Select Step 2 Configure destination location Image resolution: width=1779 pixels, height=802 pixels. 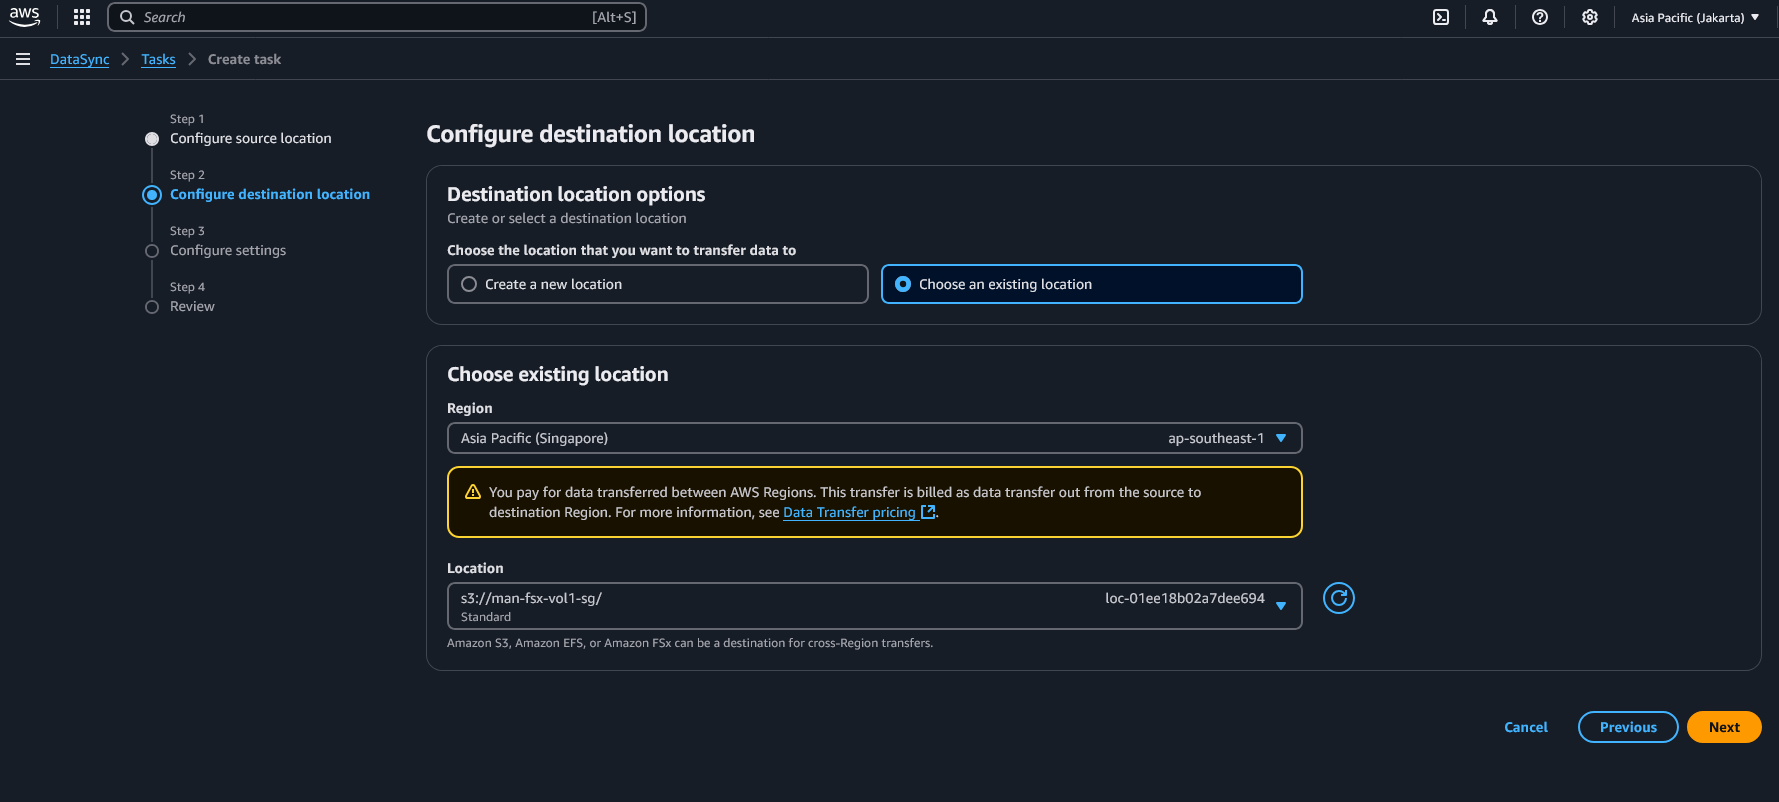[x=269, y=194]
